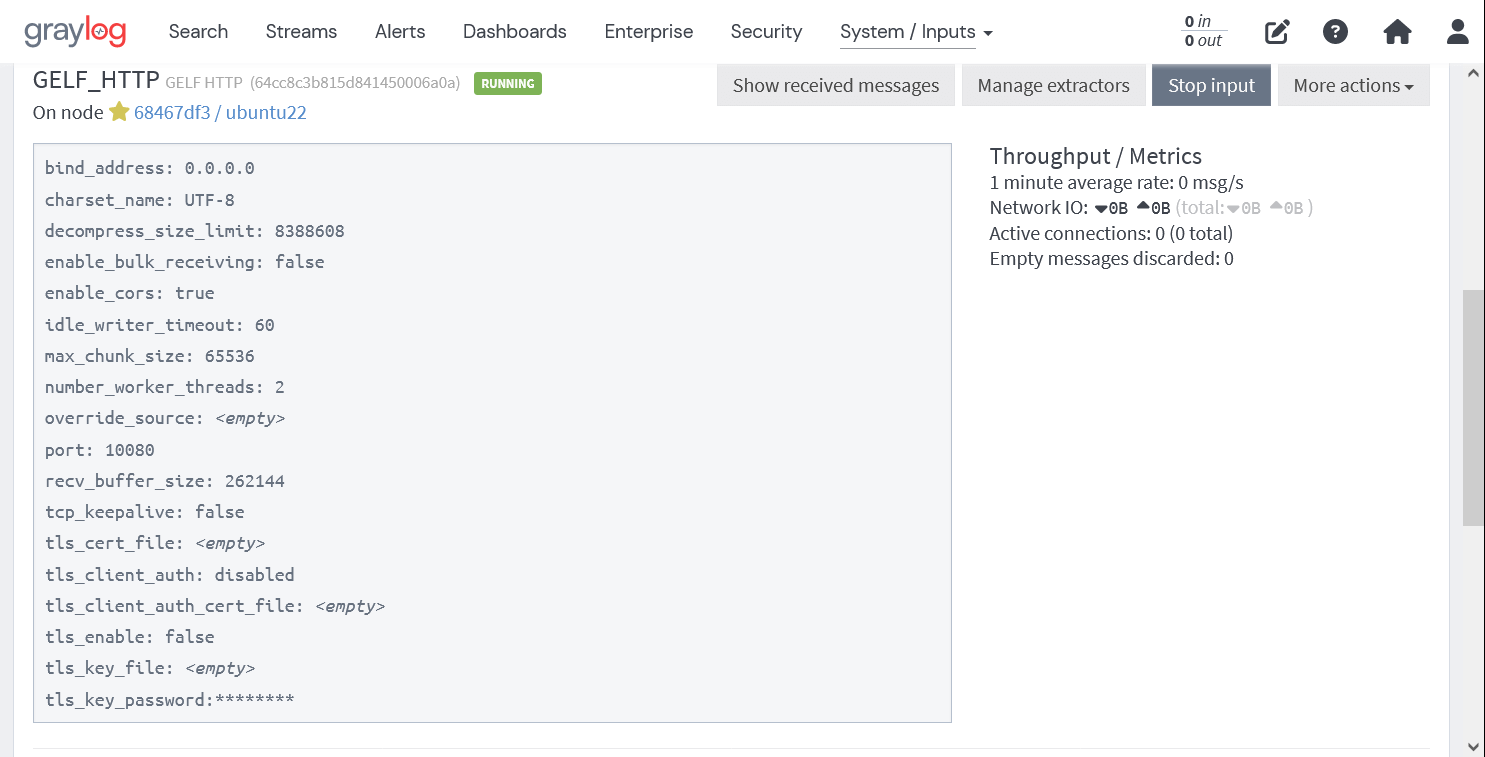The height and width of the screenshot is (757, 1485).
Task: Click the input ID 64cc8c3b815d841450006a0a
Action: pos(355,83)
